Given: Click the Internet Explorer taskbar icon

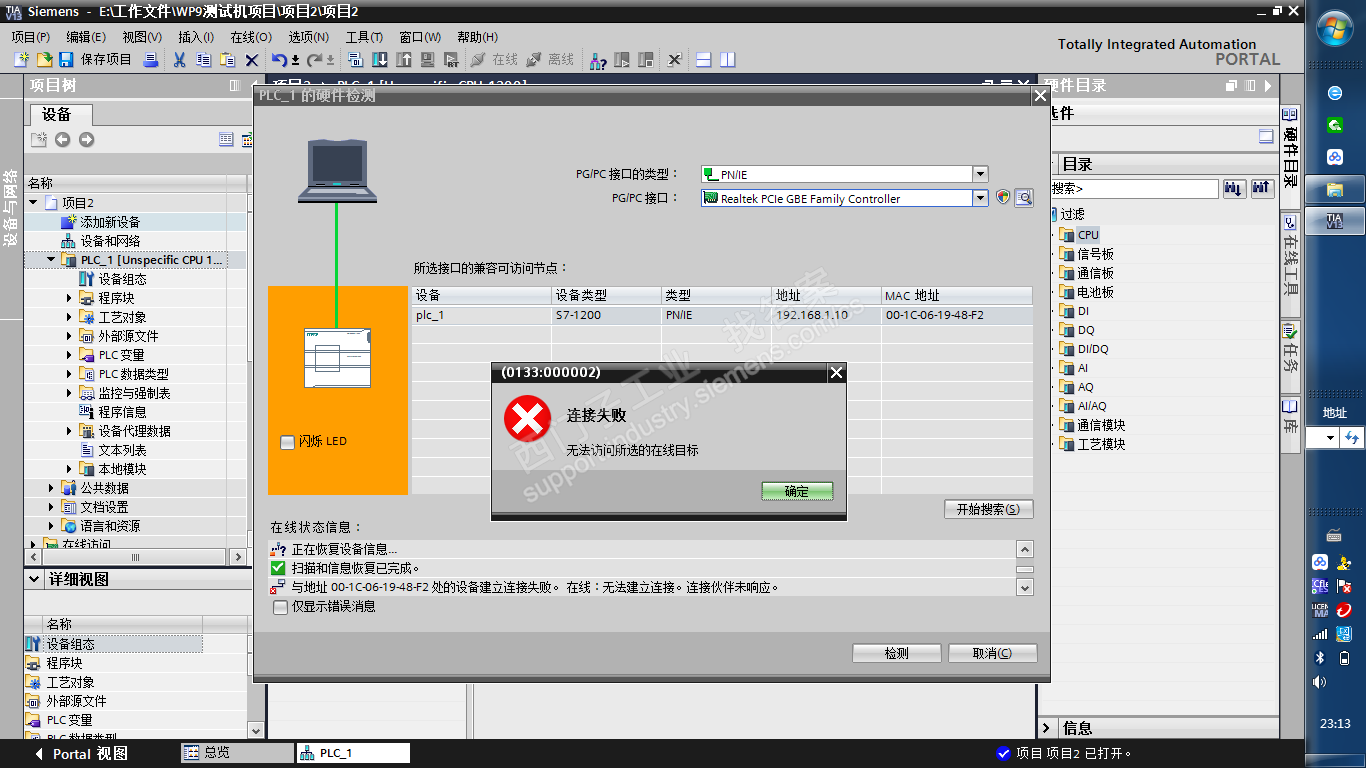Looking at the screenshot, I should (1334, 93).
